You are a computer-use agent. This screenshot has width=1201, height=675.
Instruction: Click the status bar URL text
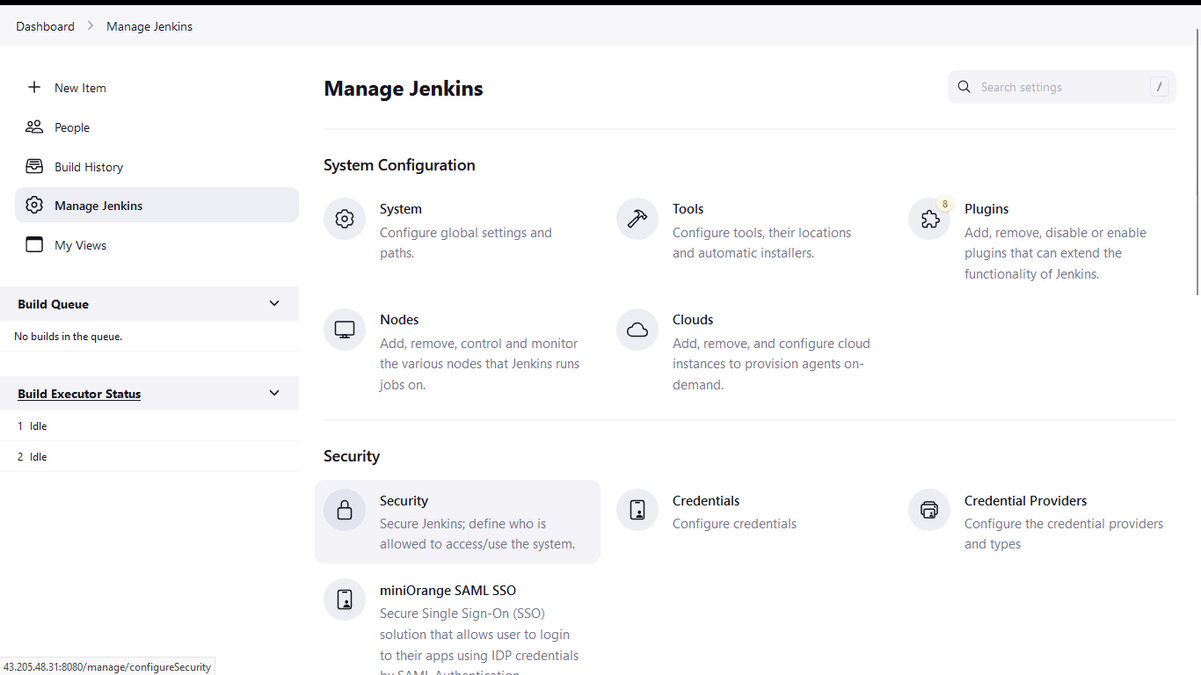tap(107, 667)
